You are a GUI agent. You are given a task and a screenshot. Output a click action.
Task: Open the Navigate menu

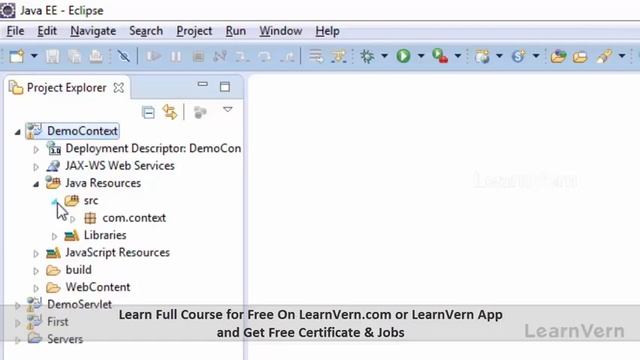pyautogui.click(x=93, y=31)
